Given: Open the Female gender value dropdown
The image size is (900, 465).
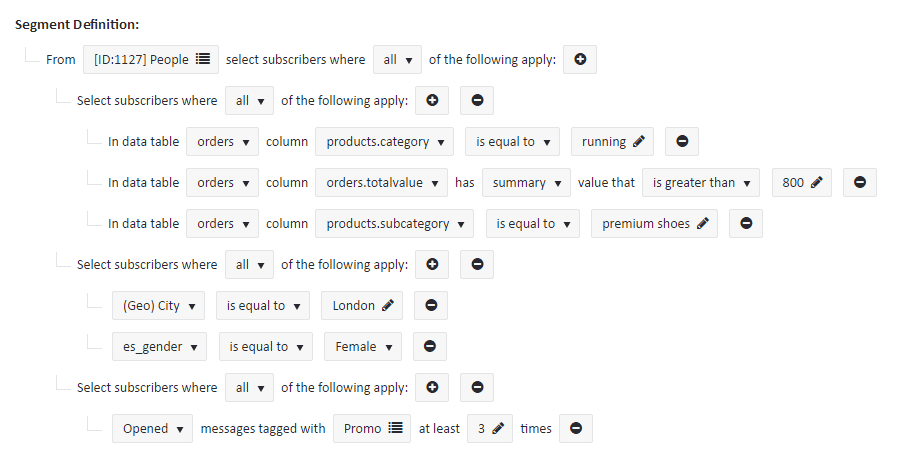Looking at the screenshot, I should [x=362, y=347].
